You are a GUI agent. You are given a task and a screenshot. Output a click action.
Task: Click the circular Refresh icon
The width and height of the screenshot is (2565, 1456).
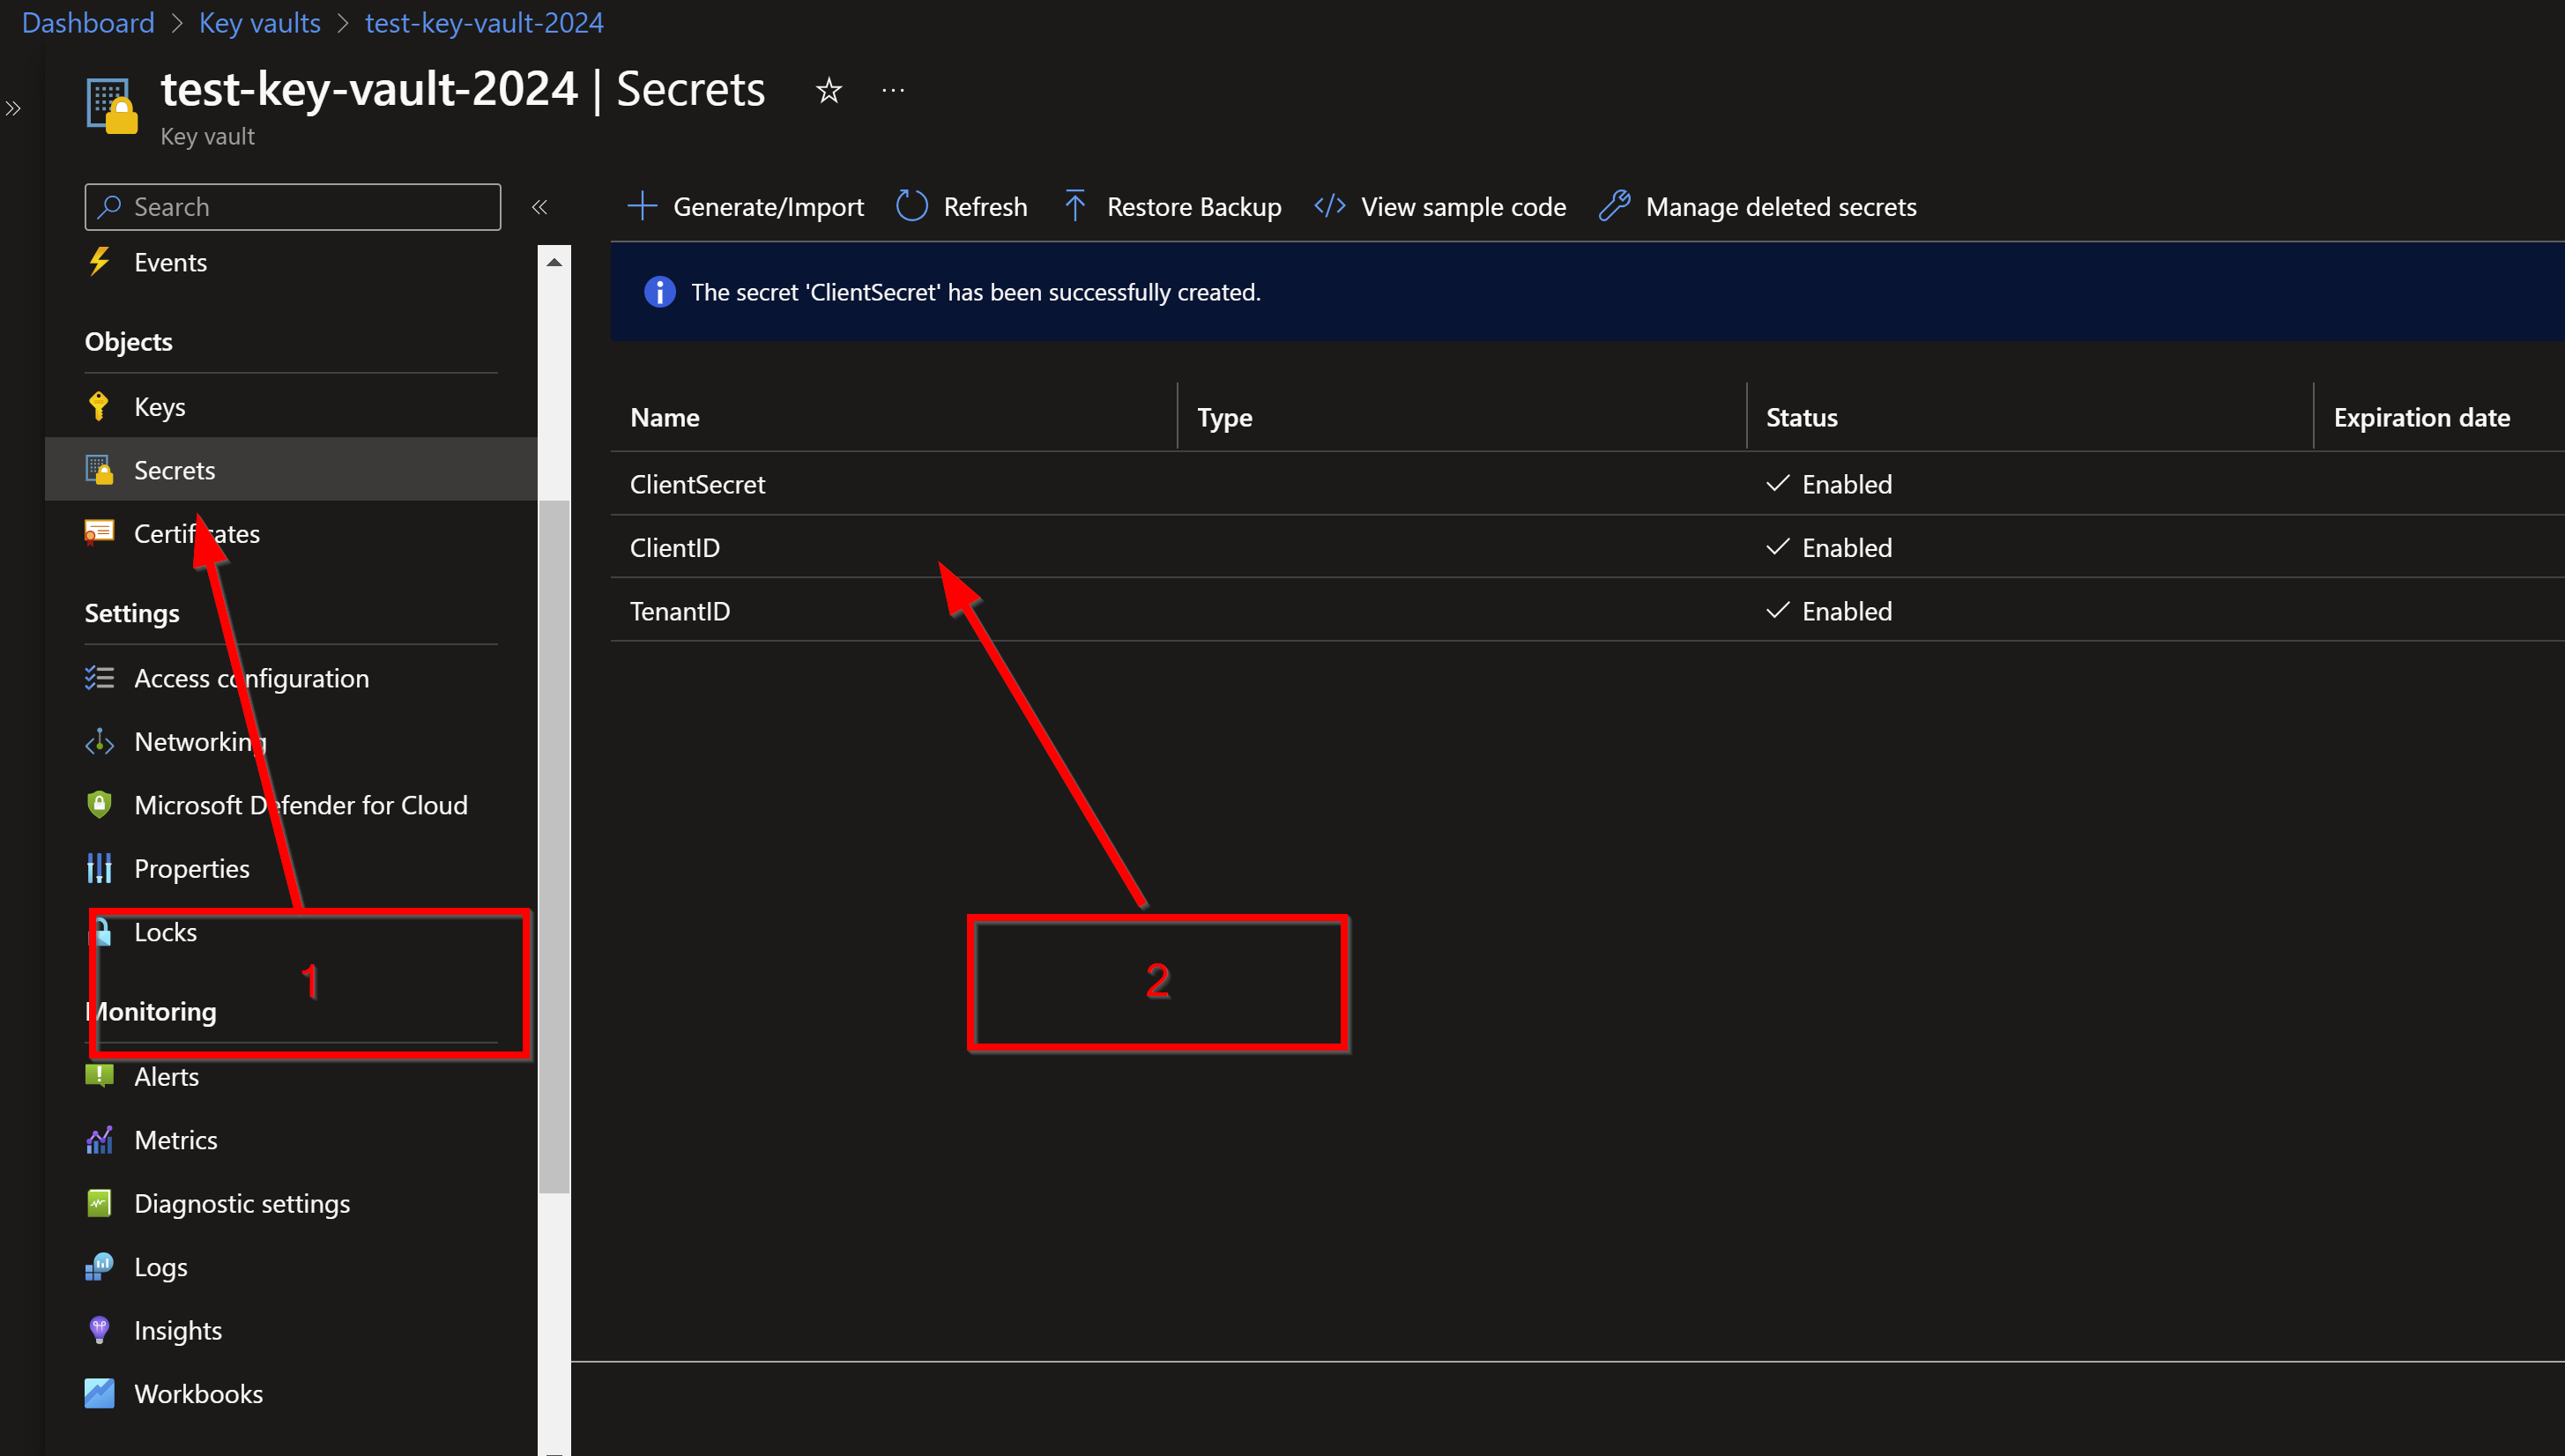point(912,206)
